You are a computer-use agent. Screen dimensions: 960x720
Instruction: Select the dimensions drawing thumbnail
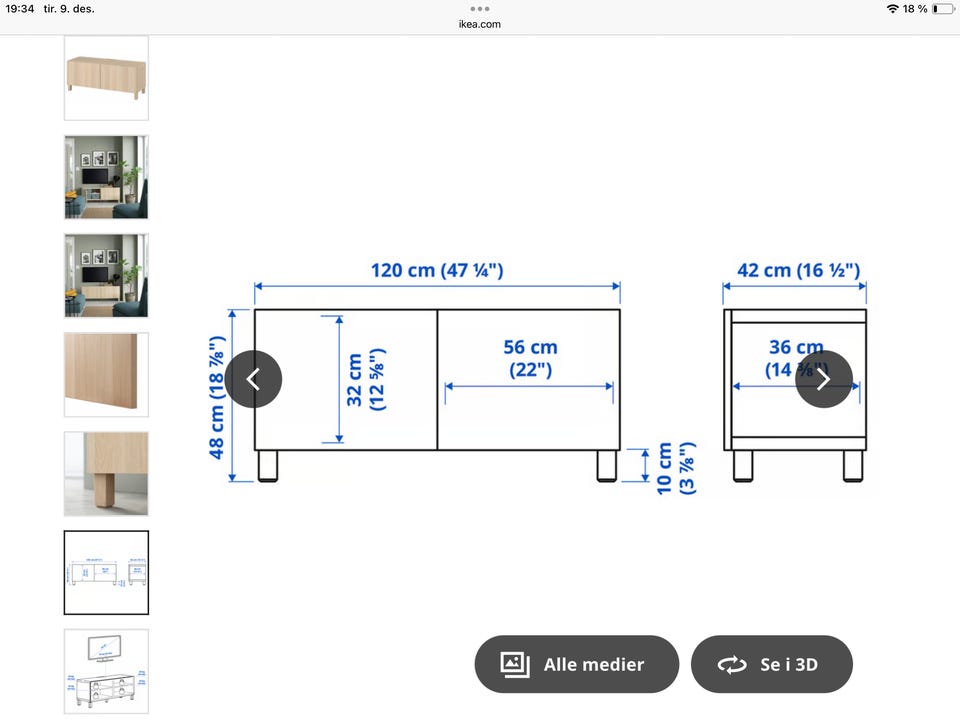point(107,572)
